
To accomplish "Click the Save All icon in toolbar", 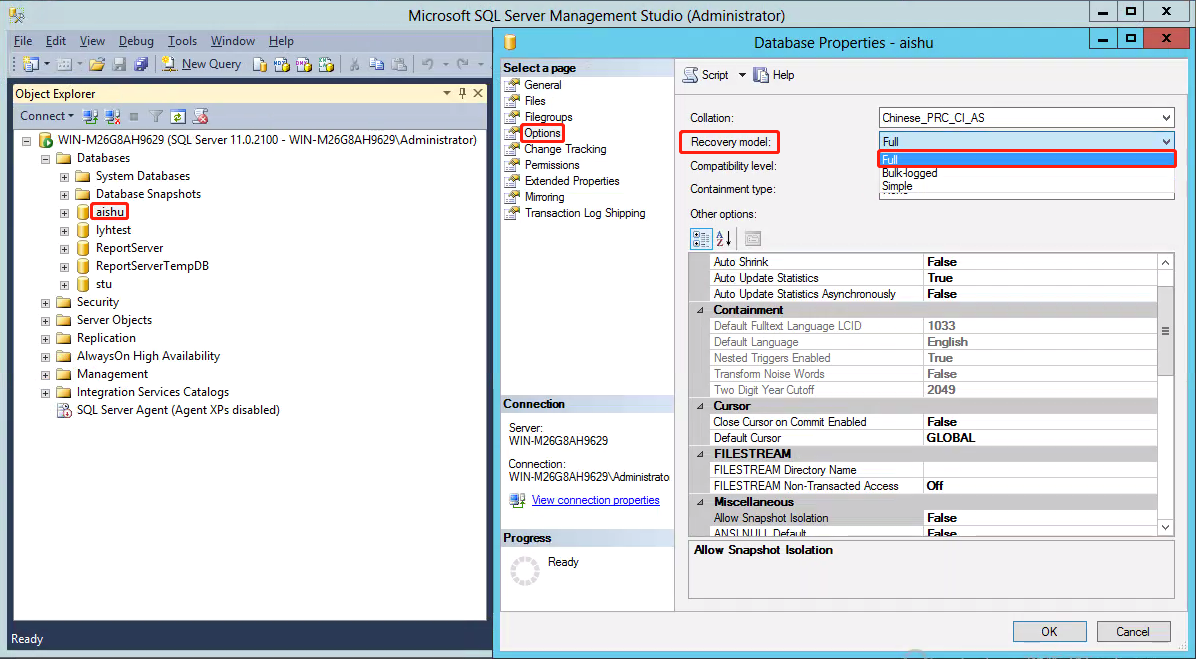I will tap(141, 64).
